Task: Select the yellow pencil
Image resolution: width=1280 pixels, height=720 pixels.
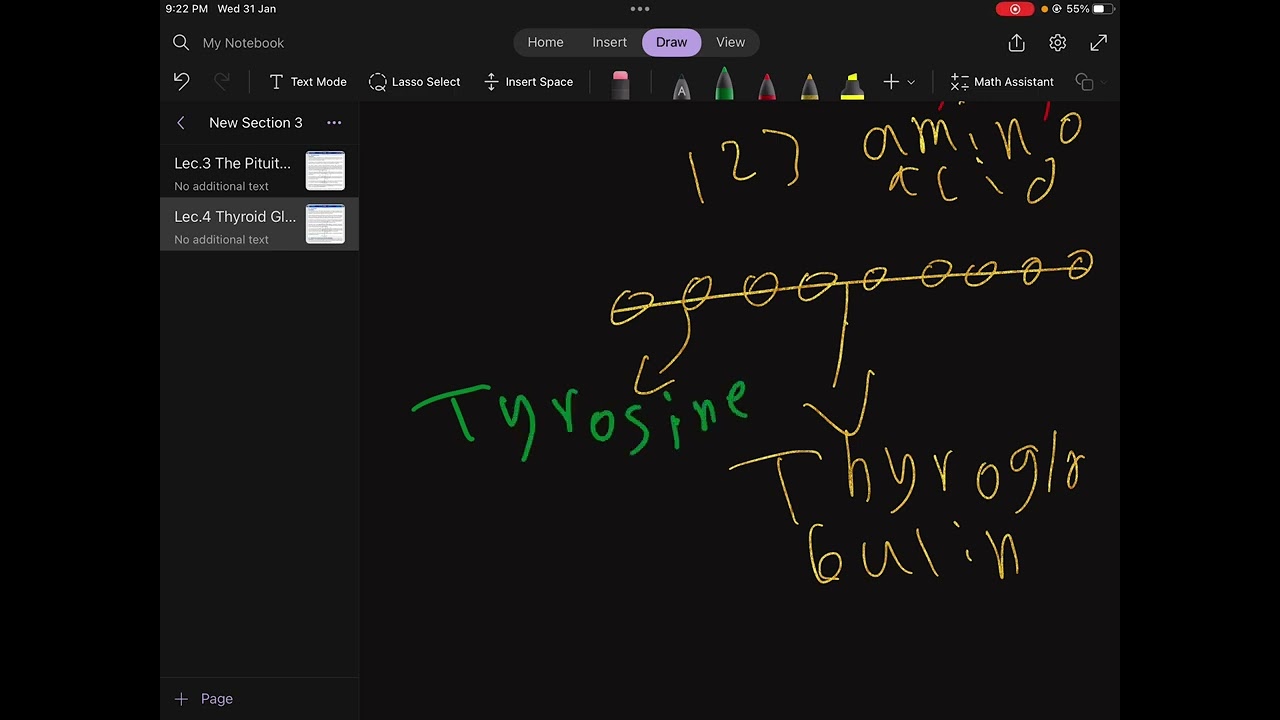Action: pos(810,86)
